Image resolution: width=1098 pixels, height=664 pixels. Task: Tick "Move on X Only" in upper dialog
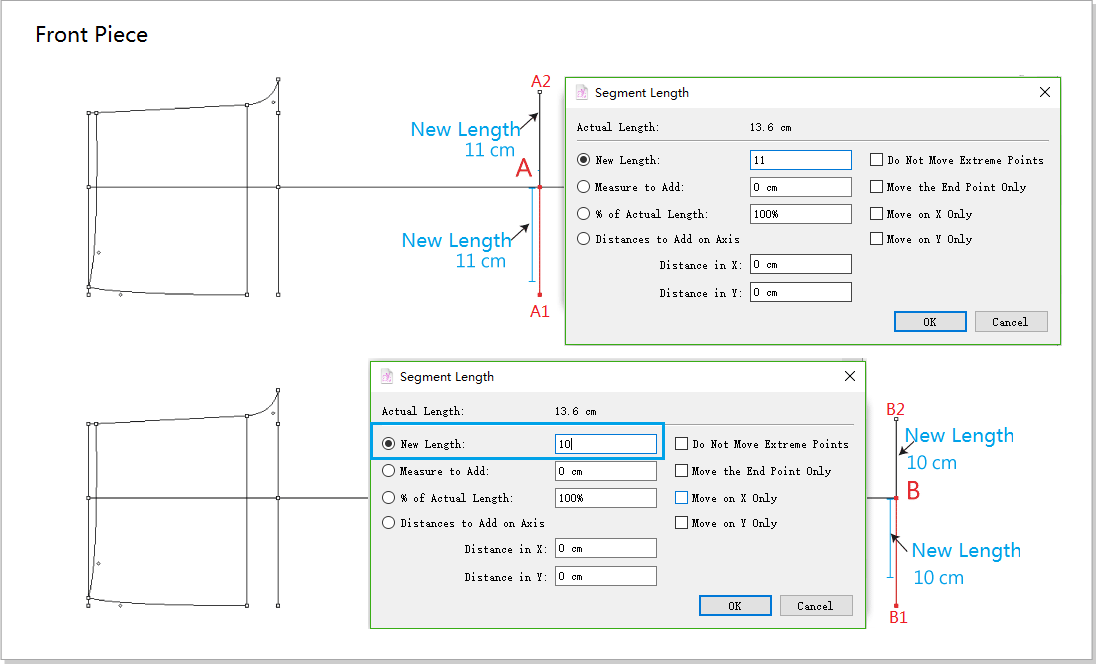[877, 214]
